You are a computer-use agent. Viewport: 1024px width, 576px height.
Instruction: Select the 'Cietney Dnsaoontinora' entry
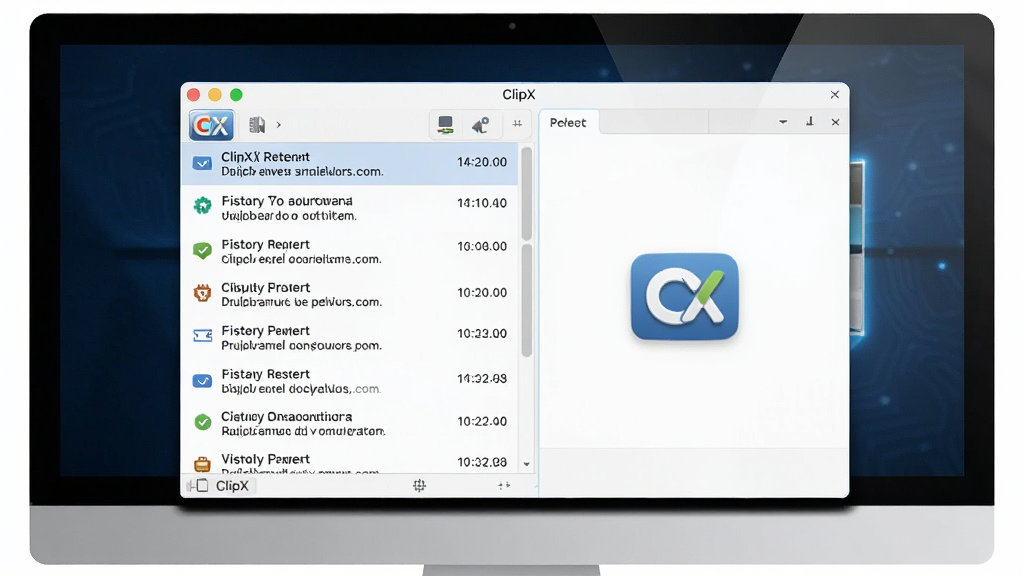(x=349, y=423)
